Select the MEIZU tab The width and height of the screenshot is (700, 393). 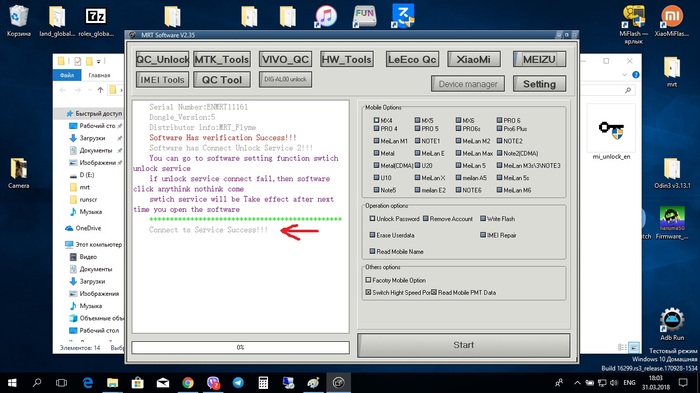pyautogui.click(x=539, y=59)
